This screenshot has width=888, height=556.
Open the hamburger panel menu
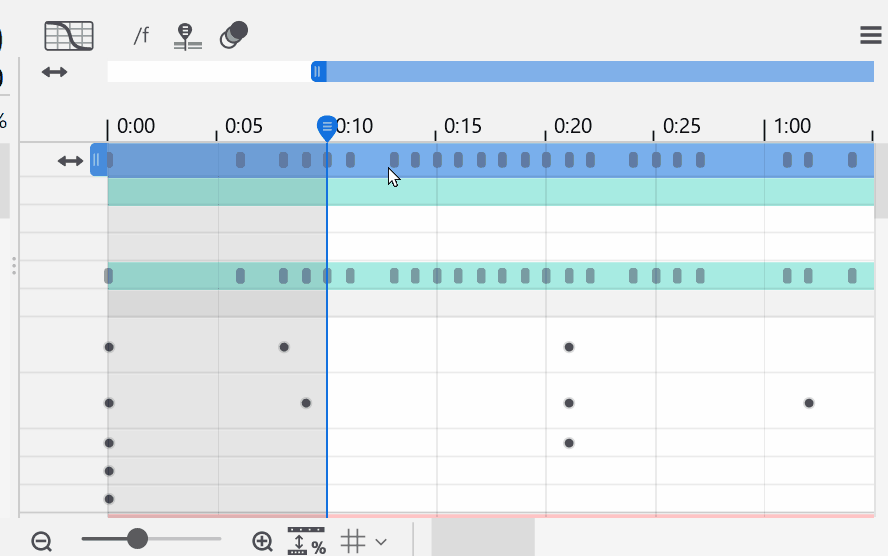870,36
